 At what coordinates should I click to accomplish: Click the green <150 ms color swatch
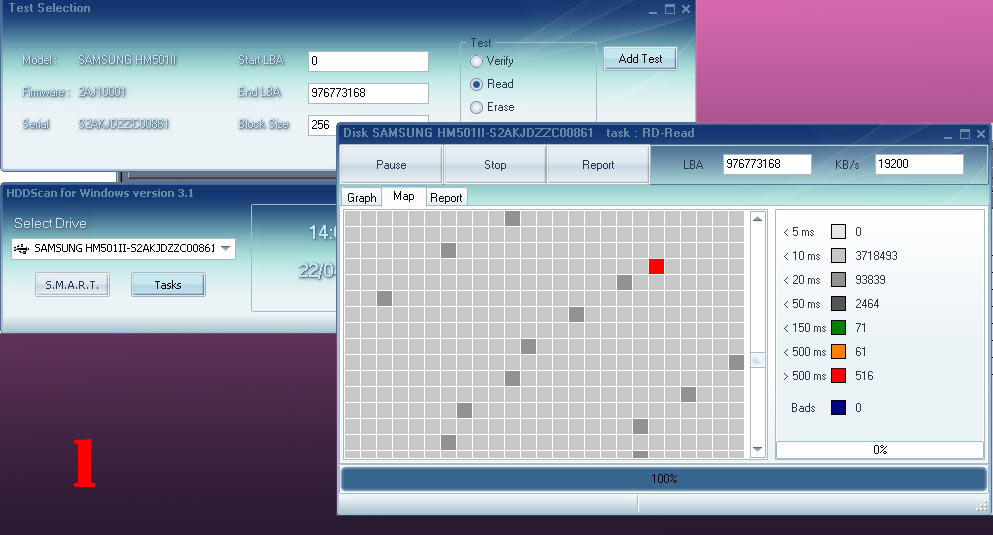click(x=839, y=328)
